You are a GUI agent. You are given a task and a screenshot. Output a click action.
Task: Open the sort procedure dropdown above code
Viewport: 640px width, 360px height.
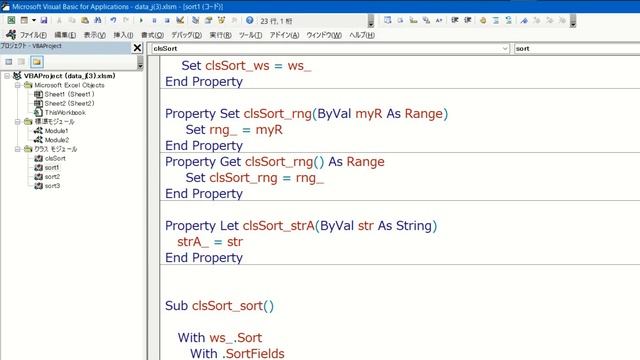click(576, 49)
